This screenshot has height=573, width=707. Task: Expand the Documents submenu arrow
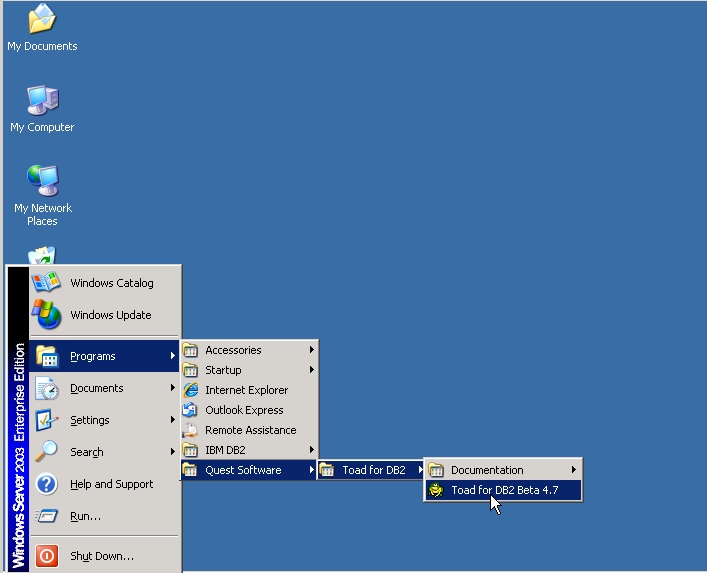pos(172,388)
